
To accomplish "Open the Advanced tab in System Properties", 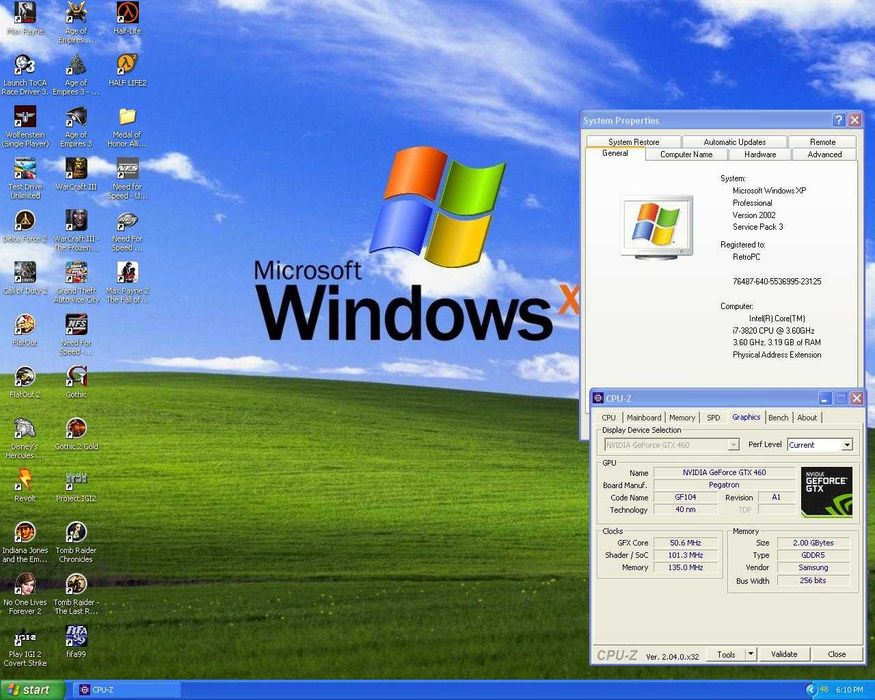I will click(x=824, y=155).
